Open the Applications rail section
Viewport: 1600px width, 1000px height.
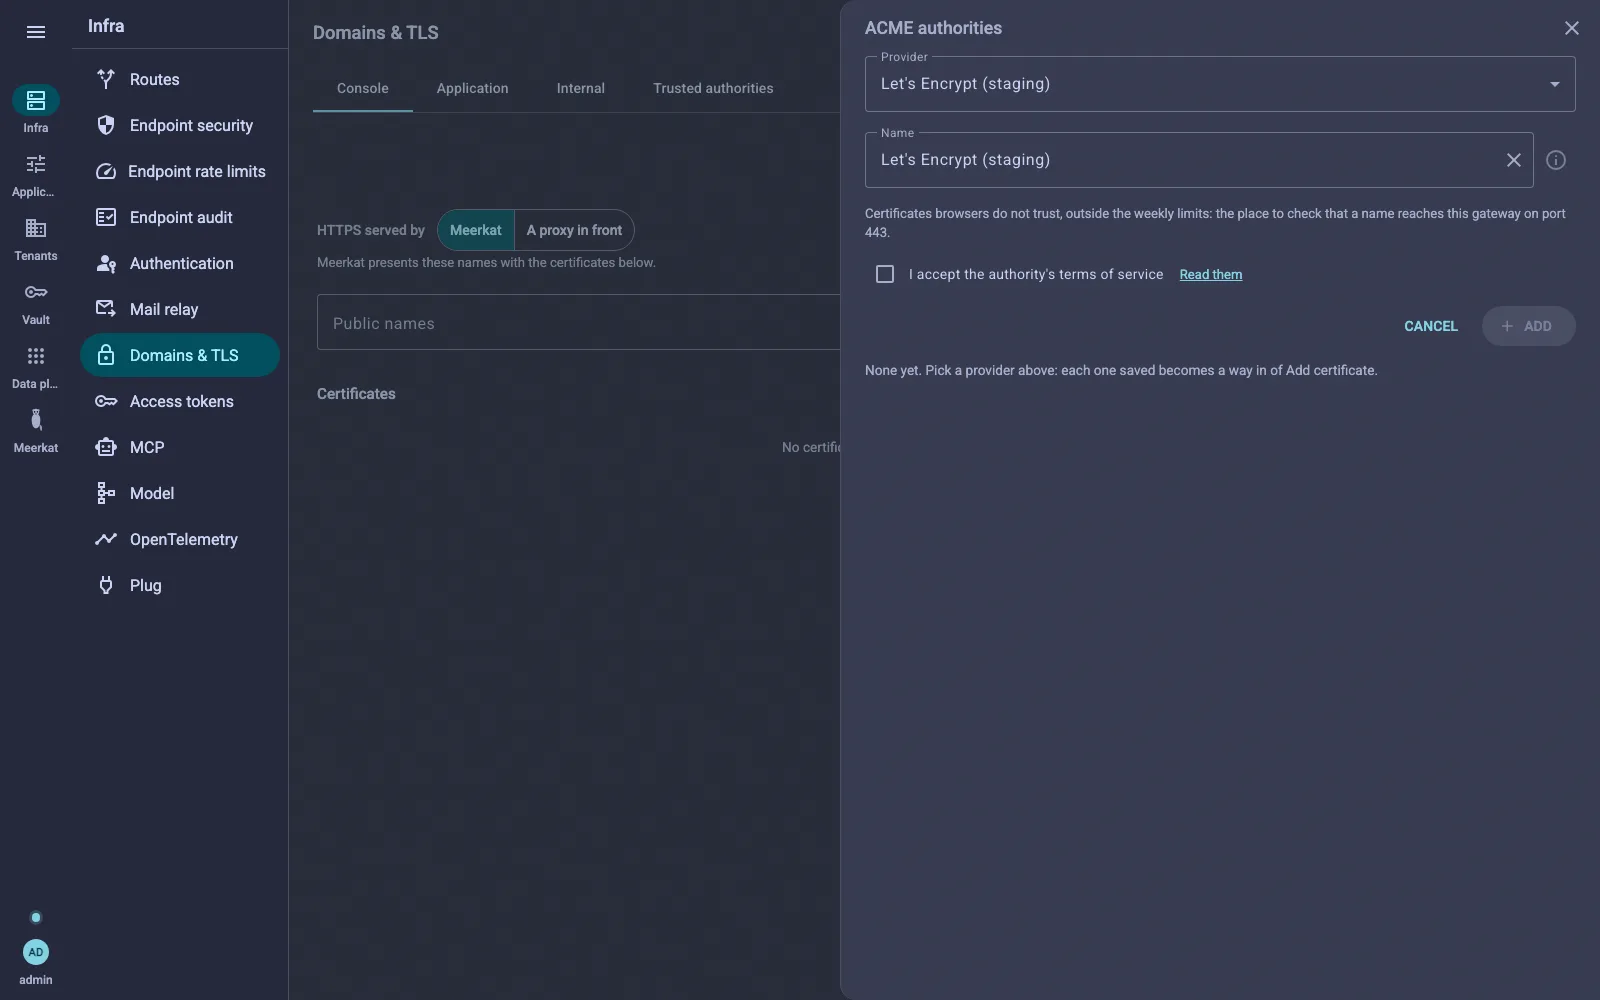coord(36,175)
